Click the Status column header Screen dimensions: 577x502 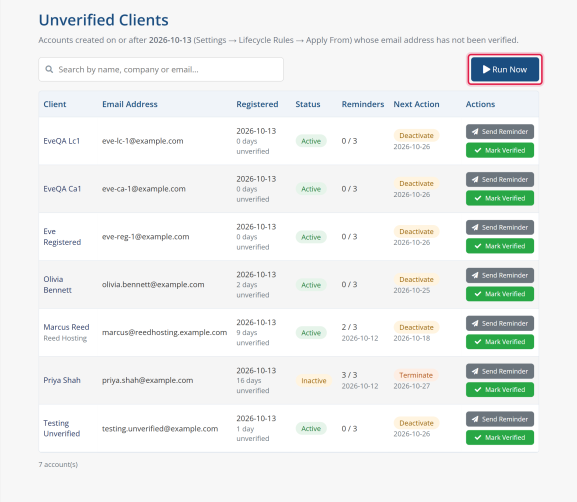click(308, 104)
